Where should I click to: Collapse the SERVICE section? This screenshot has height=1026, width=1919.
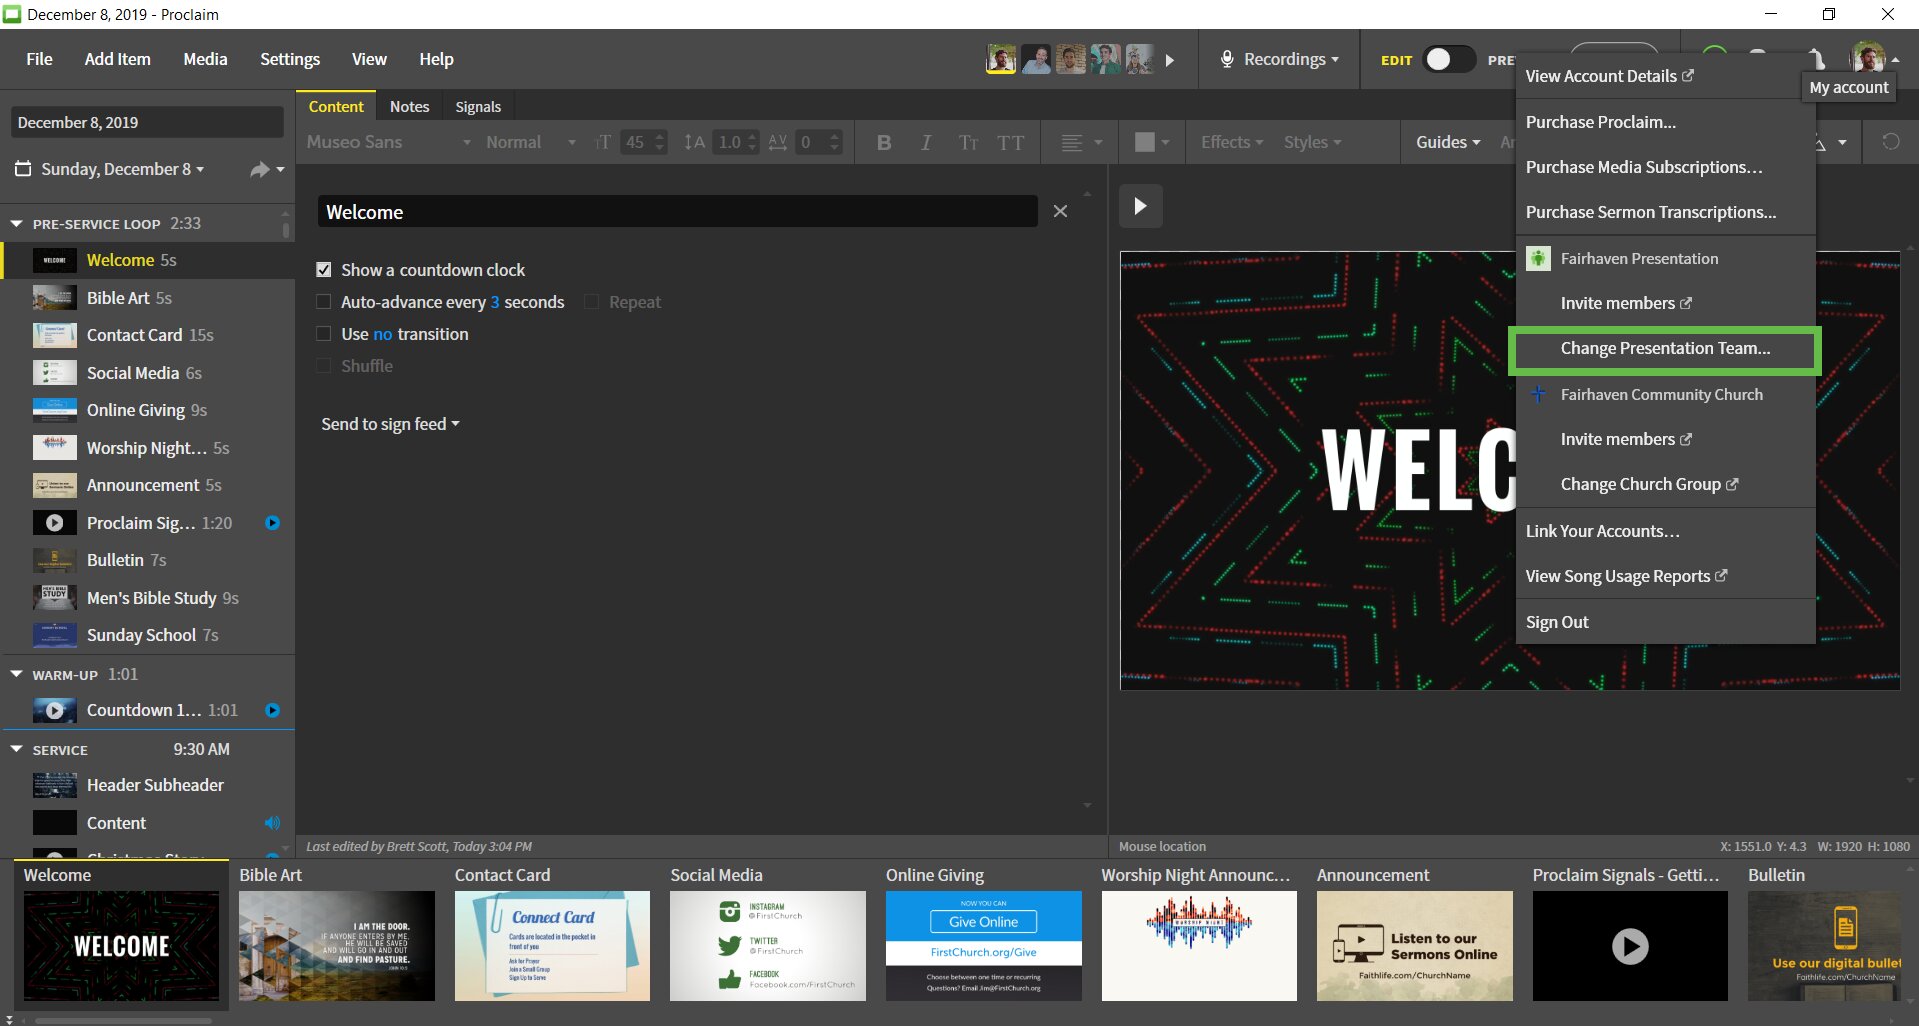16,749
